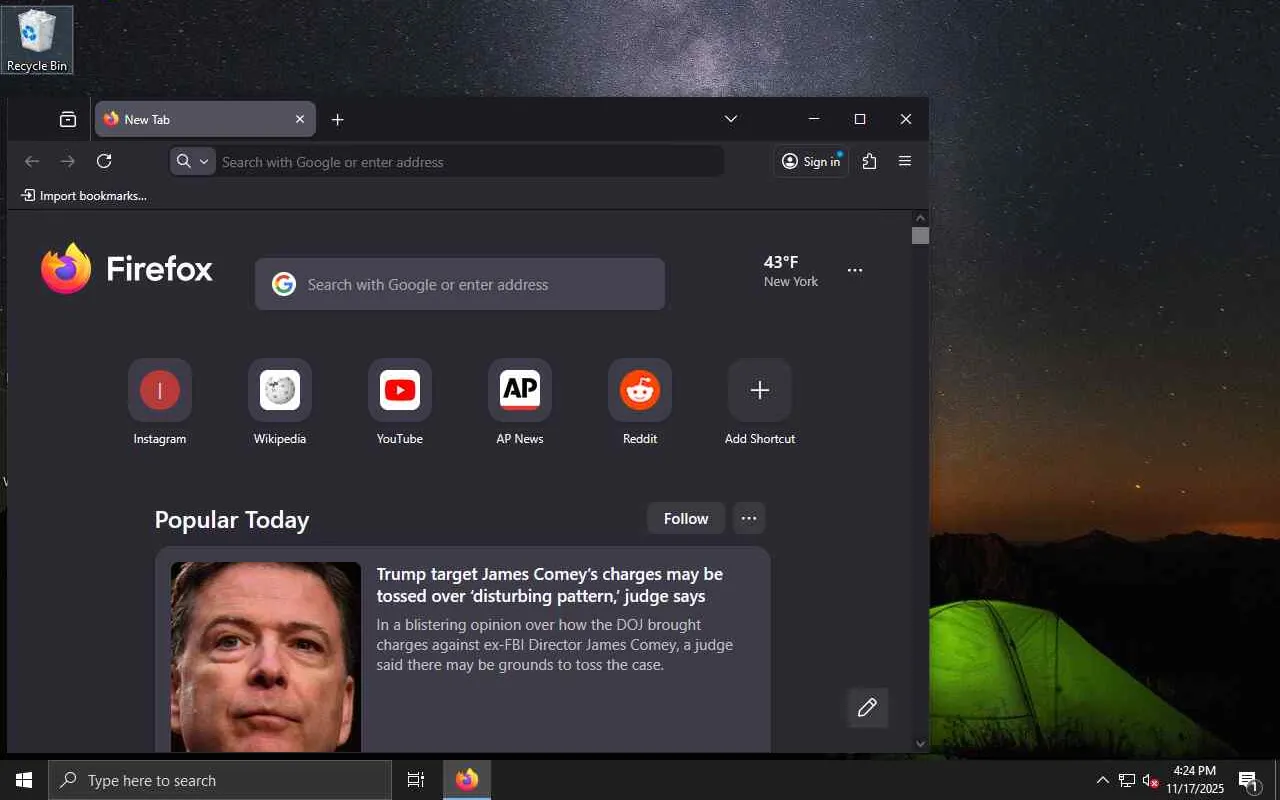Open the Recycle Bin desktop icon

[37, 40]
